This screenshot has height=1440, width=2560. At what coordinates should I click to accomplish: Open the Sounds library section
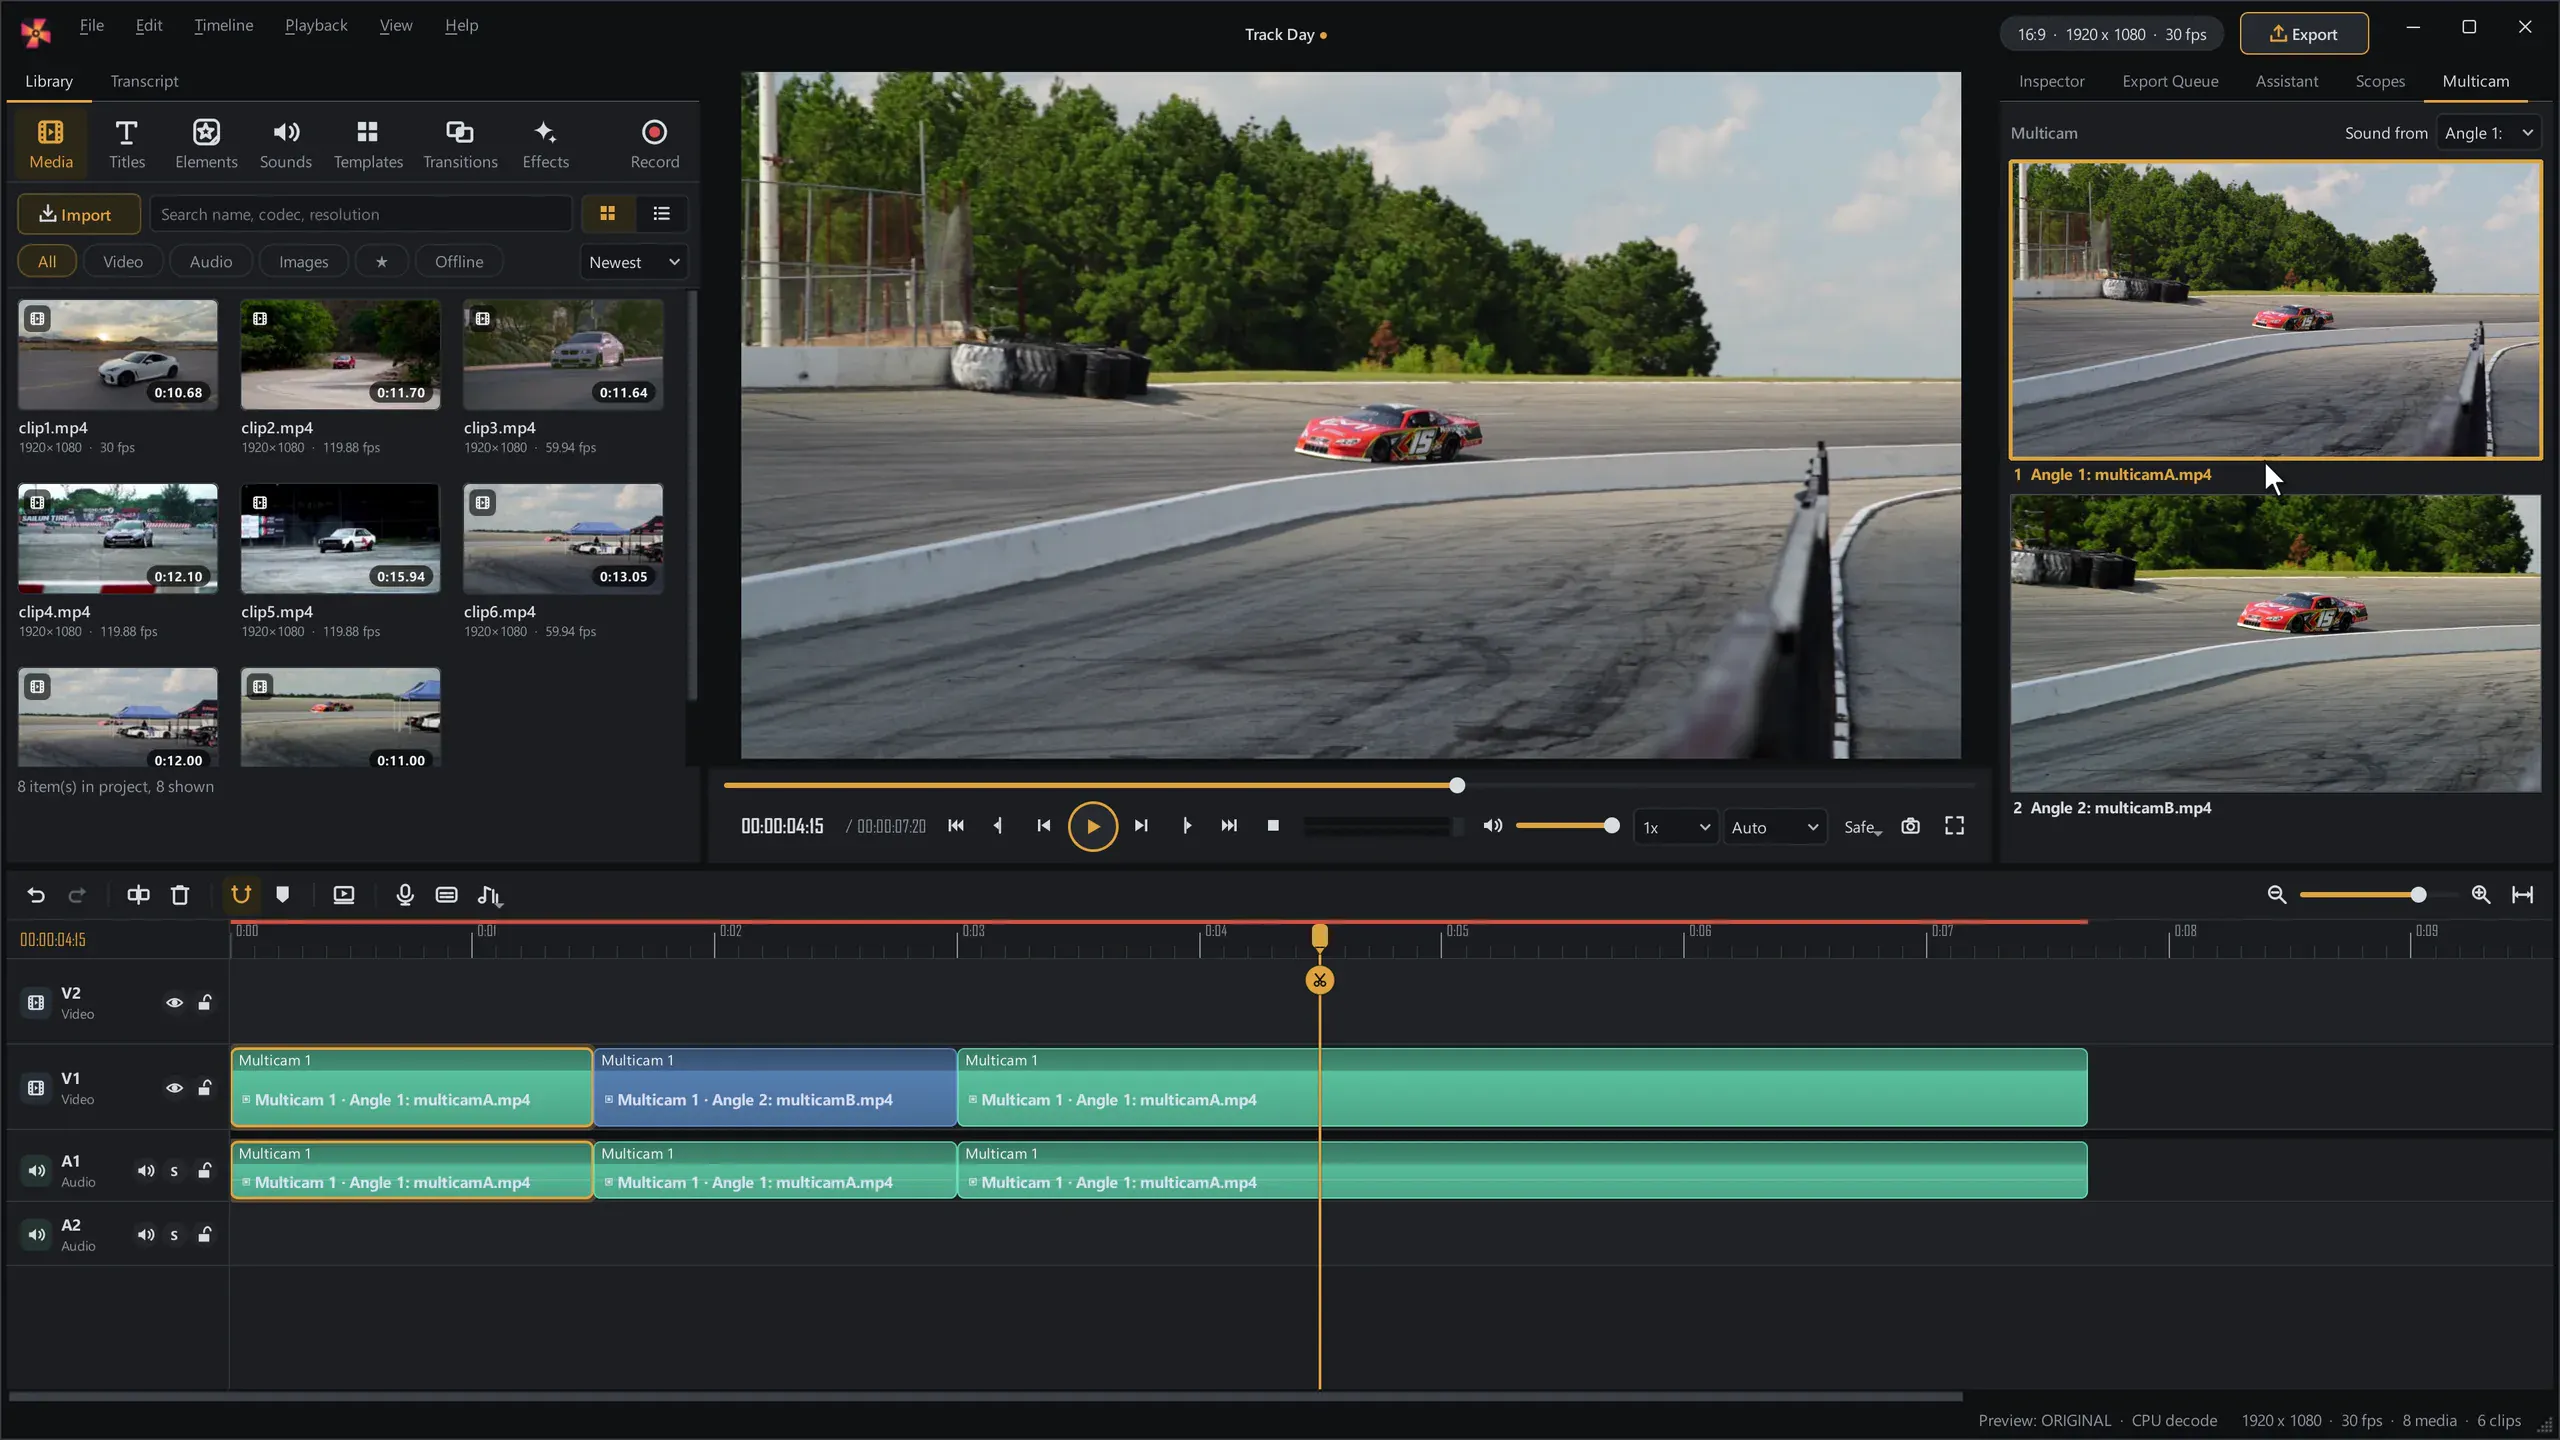pos(285,144)
